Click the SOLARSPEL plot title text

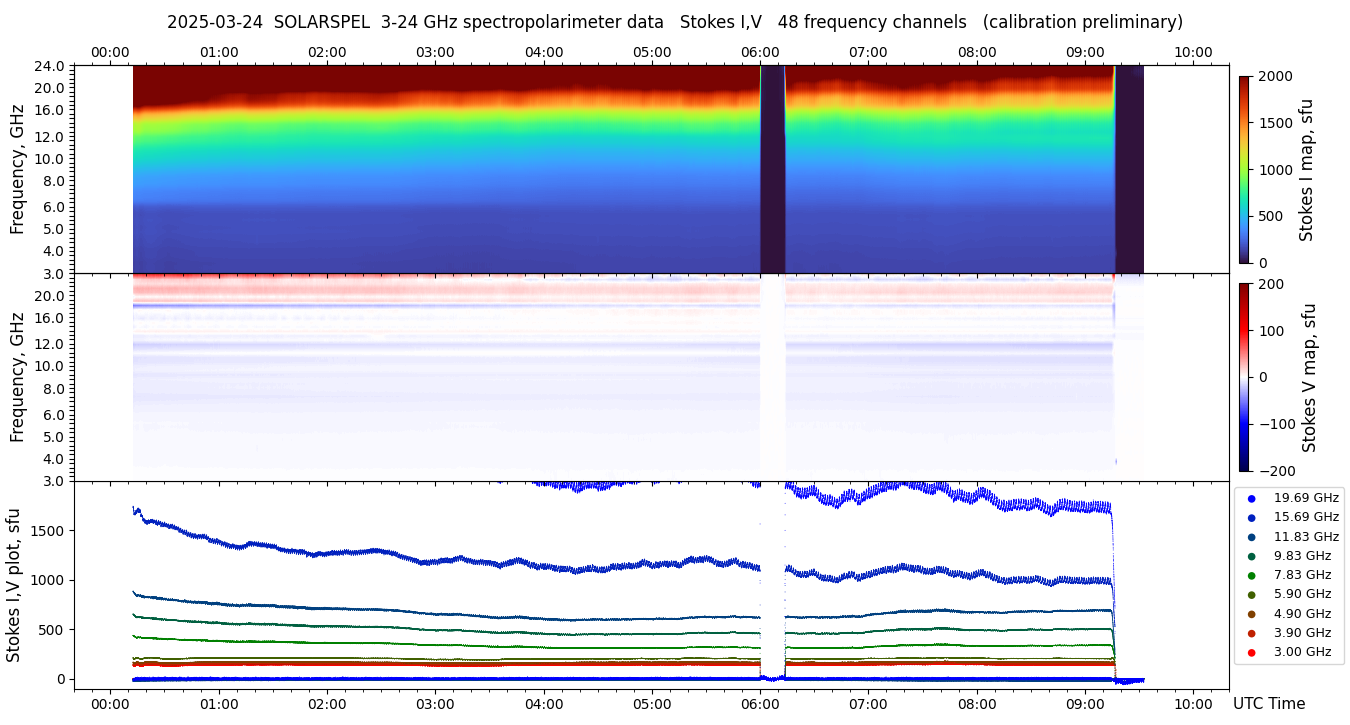coord(675,22)
